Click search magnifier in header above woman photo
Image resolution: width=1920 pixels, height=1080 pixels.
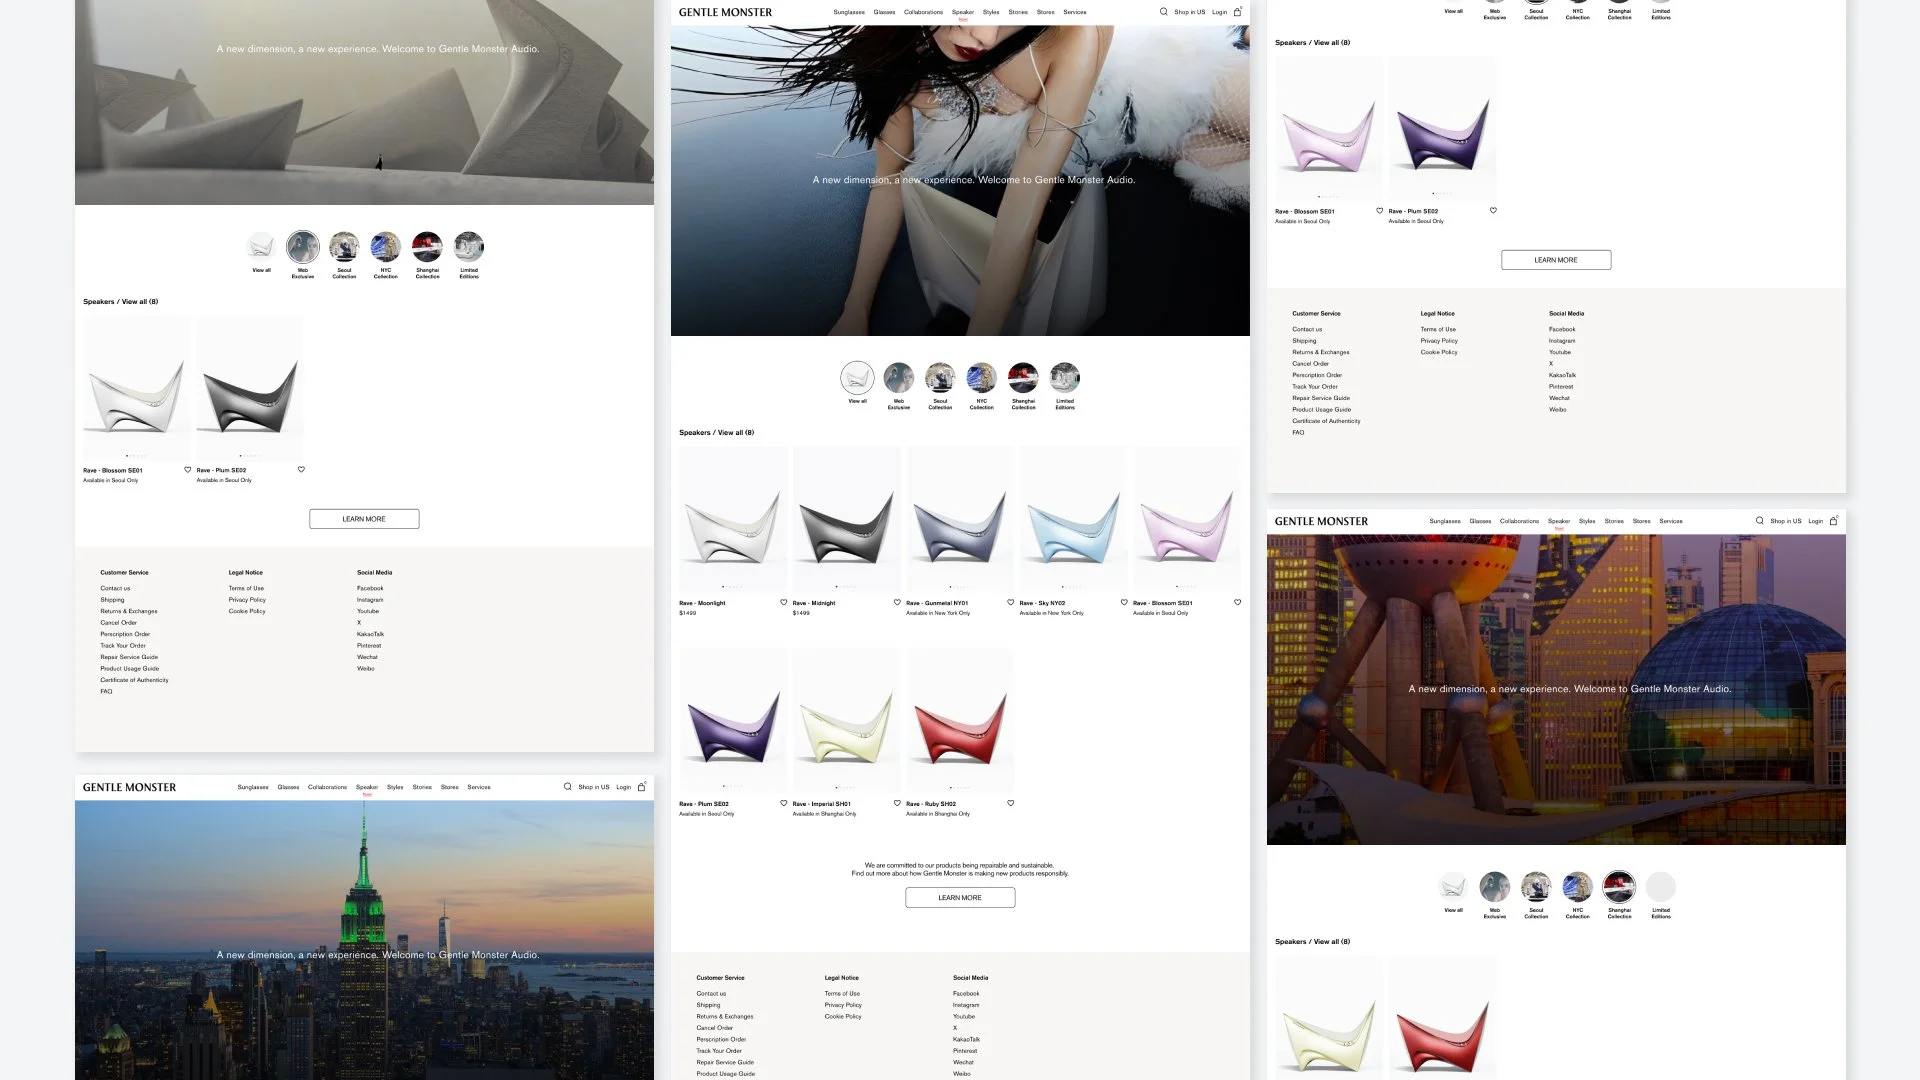[1163, 12]
